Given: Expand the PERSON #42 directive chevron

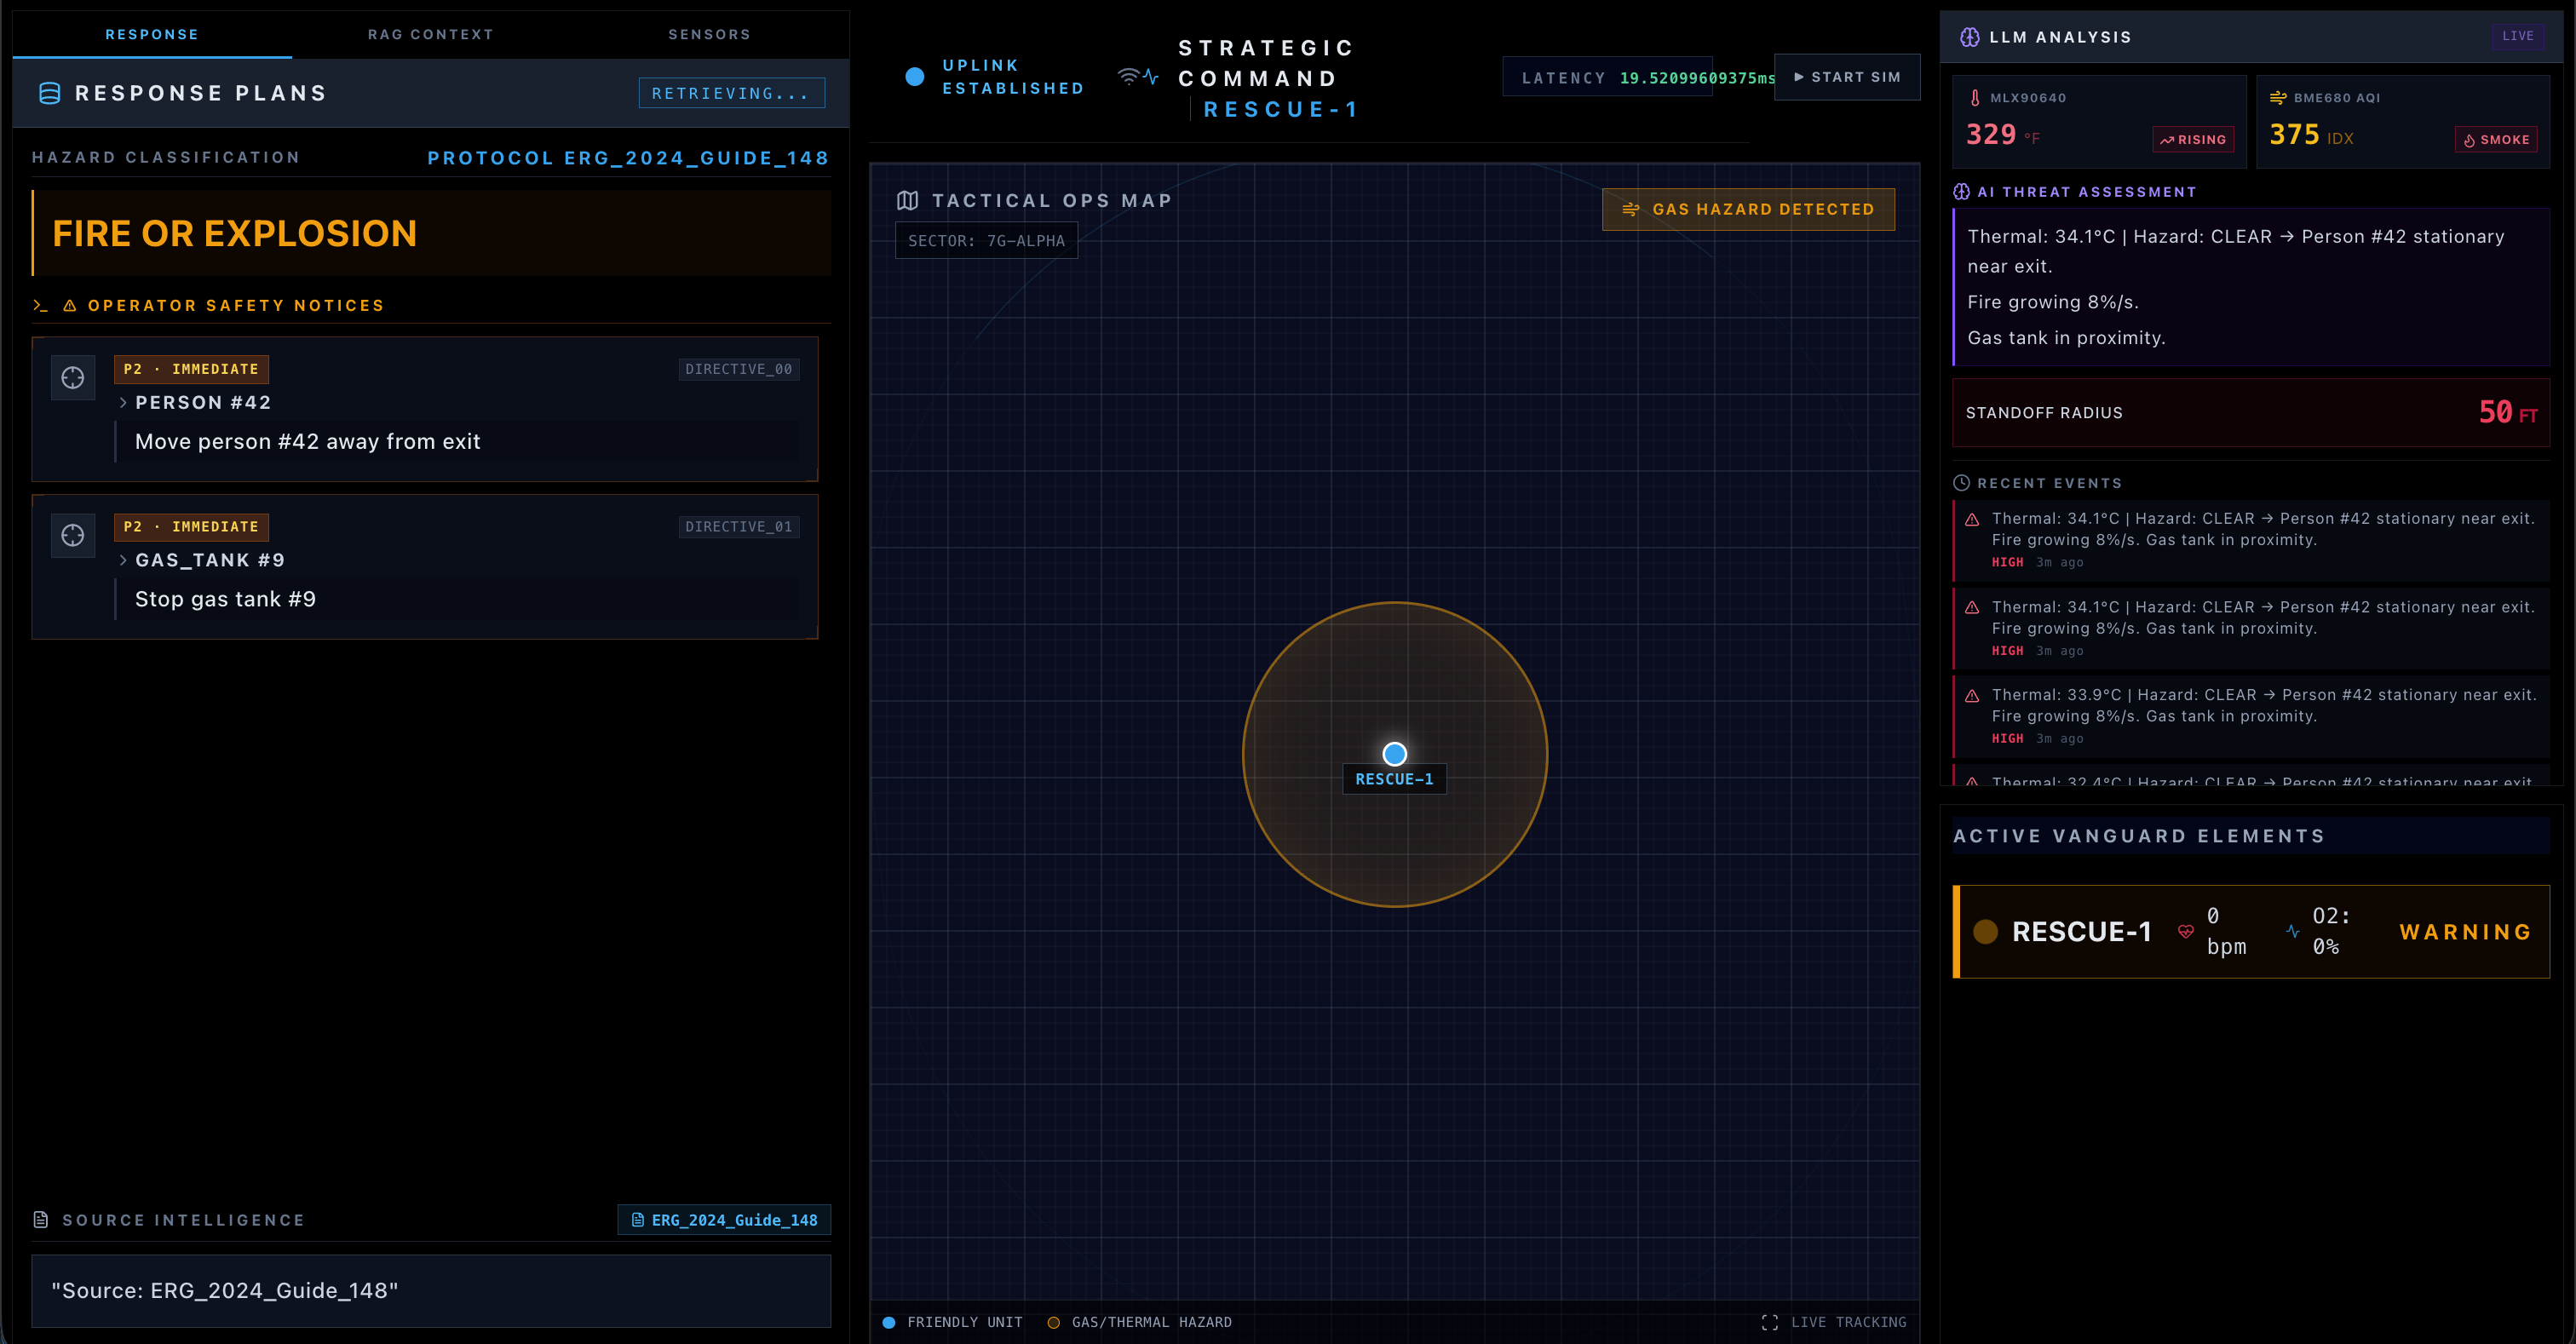Looking at the screenshot, I should [x=123, y=403].
